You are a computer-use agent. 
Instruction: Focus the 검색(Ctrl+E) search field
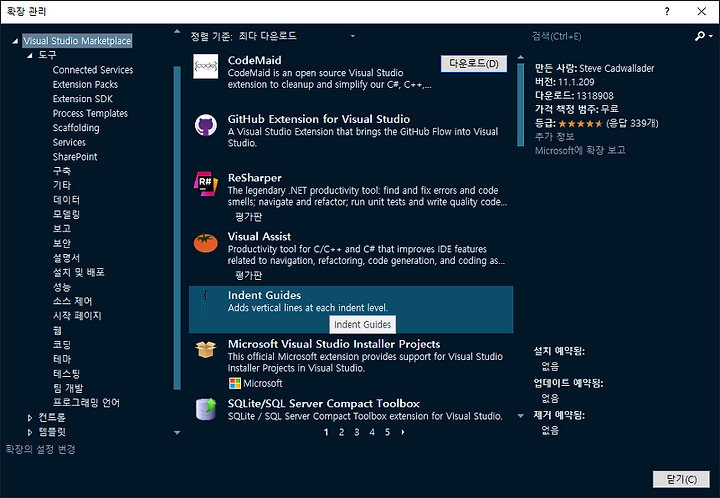(611, 36)
